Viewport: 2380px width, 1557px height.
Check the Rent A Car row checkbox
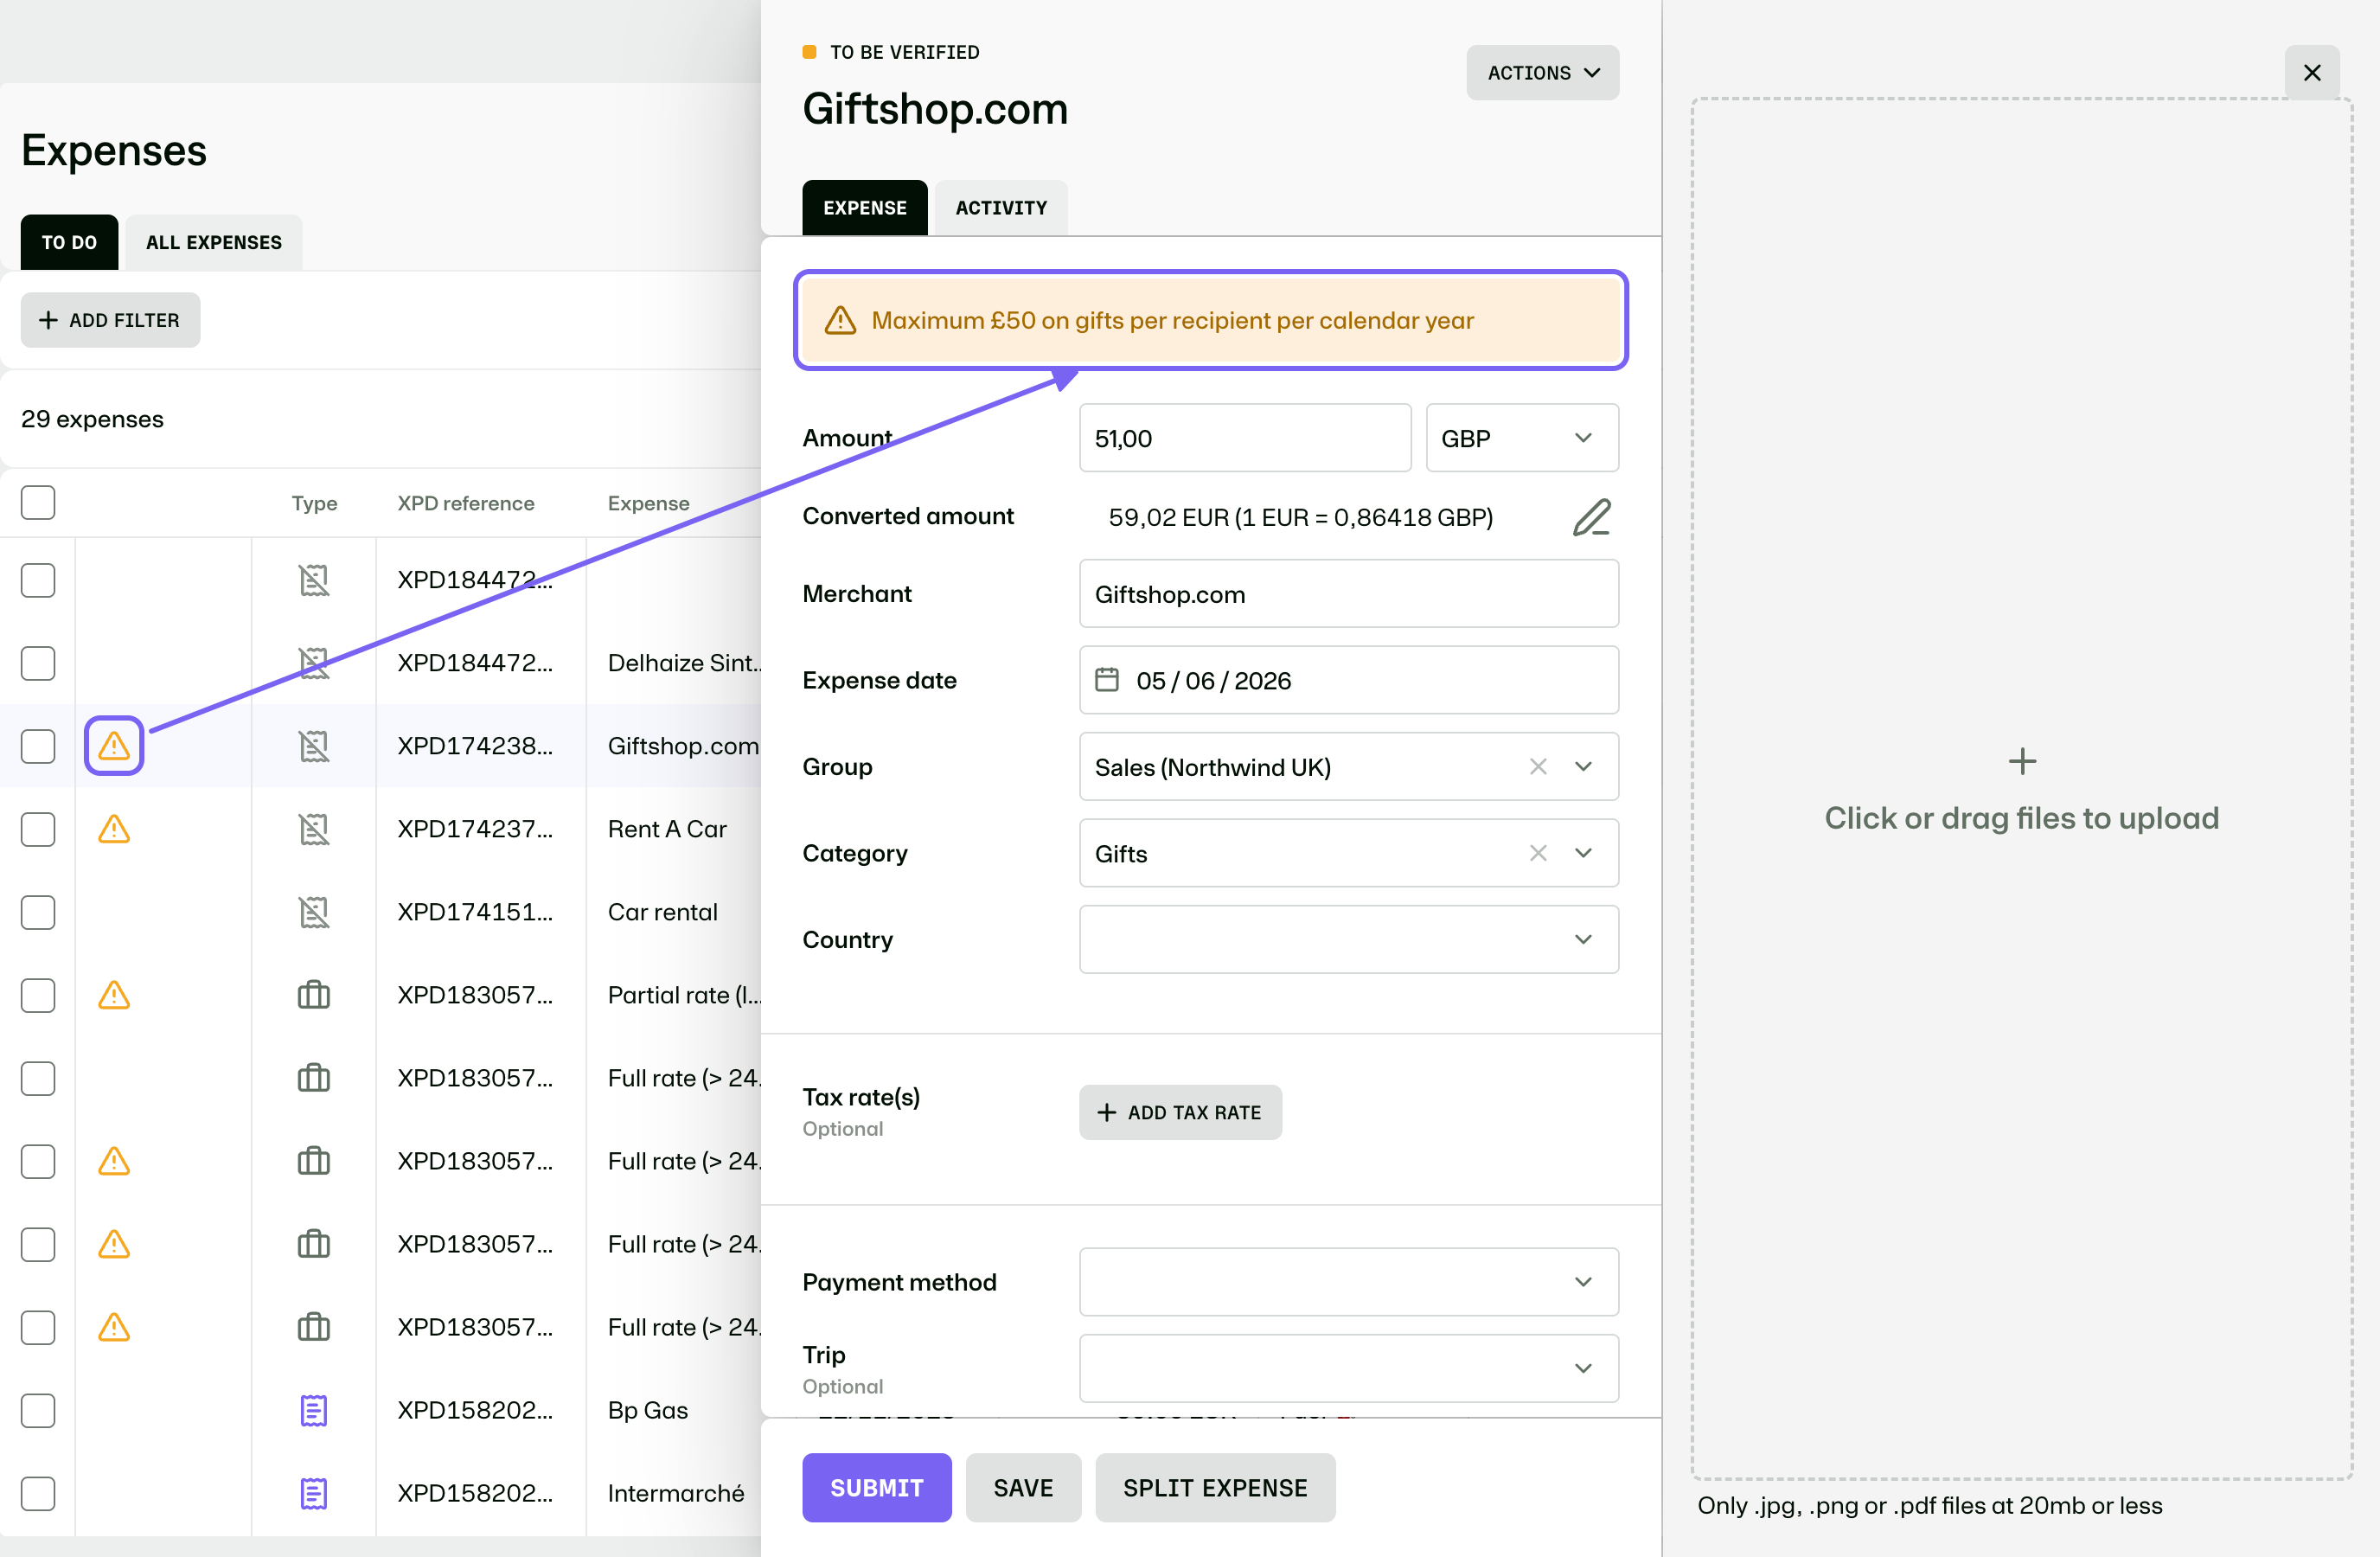38,829
